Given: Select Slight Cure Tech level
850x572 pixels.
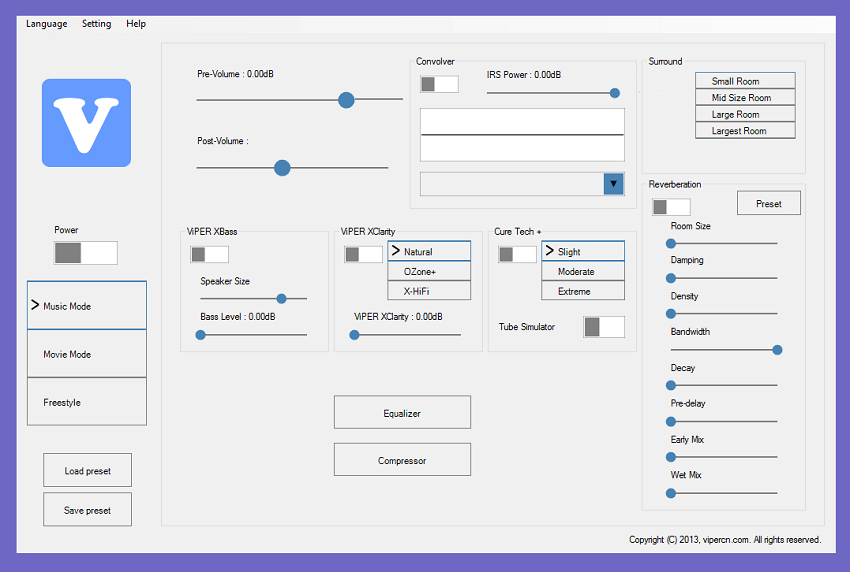Looking at the screenshot, I should 583,251.
